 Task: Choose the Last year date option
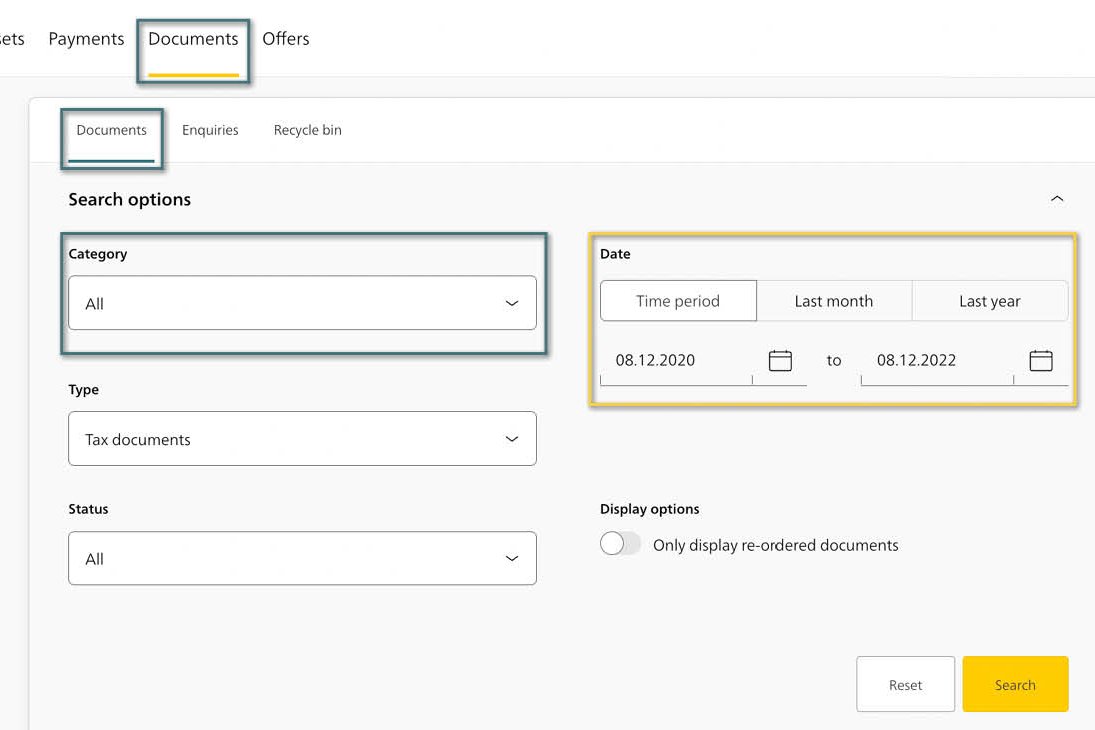pyautogui.click(x=990, y=301)
